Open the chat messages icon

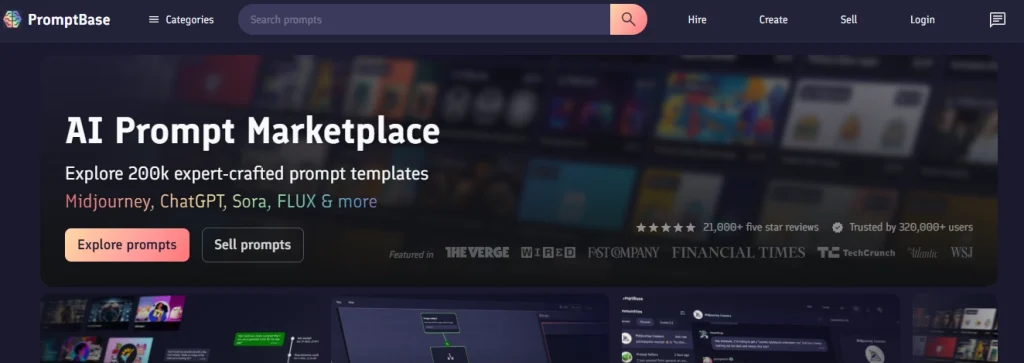click(997, 20)
